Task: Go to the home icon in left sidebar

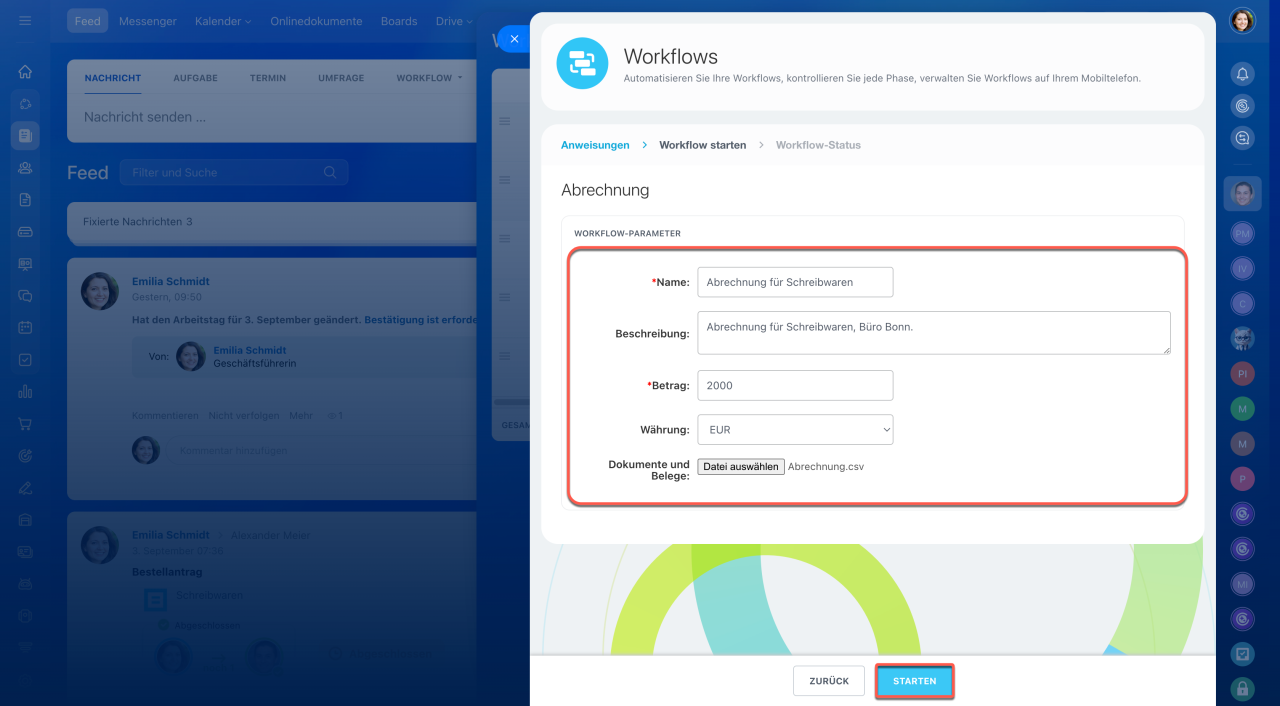Action: click(x=25, y=72)
